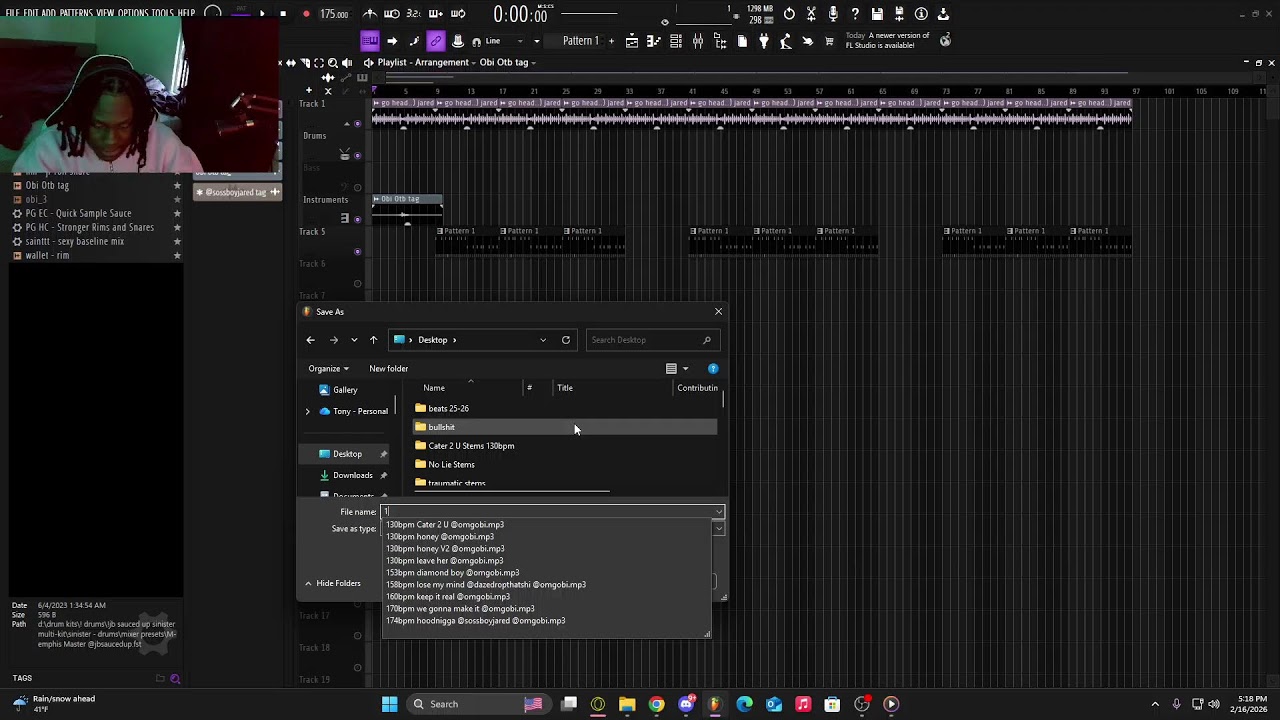Click Refresh button in Save As dialog
Image resolution: width=1280 pixels, height=720 pixels.
[x=566, y=340]
